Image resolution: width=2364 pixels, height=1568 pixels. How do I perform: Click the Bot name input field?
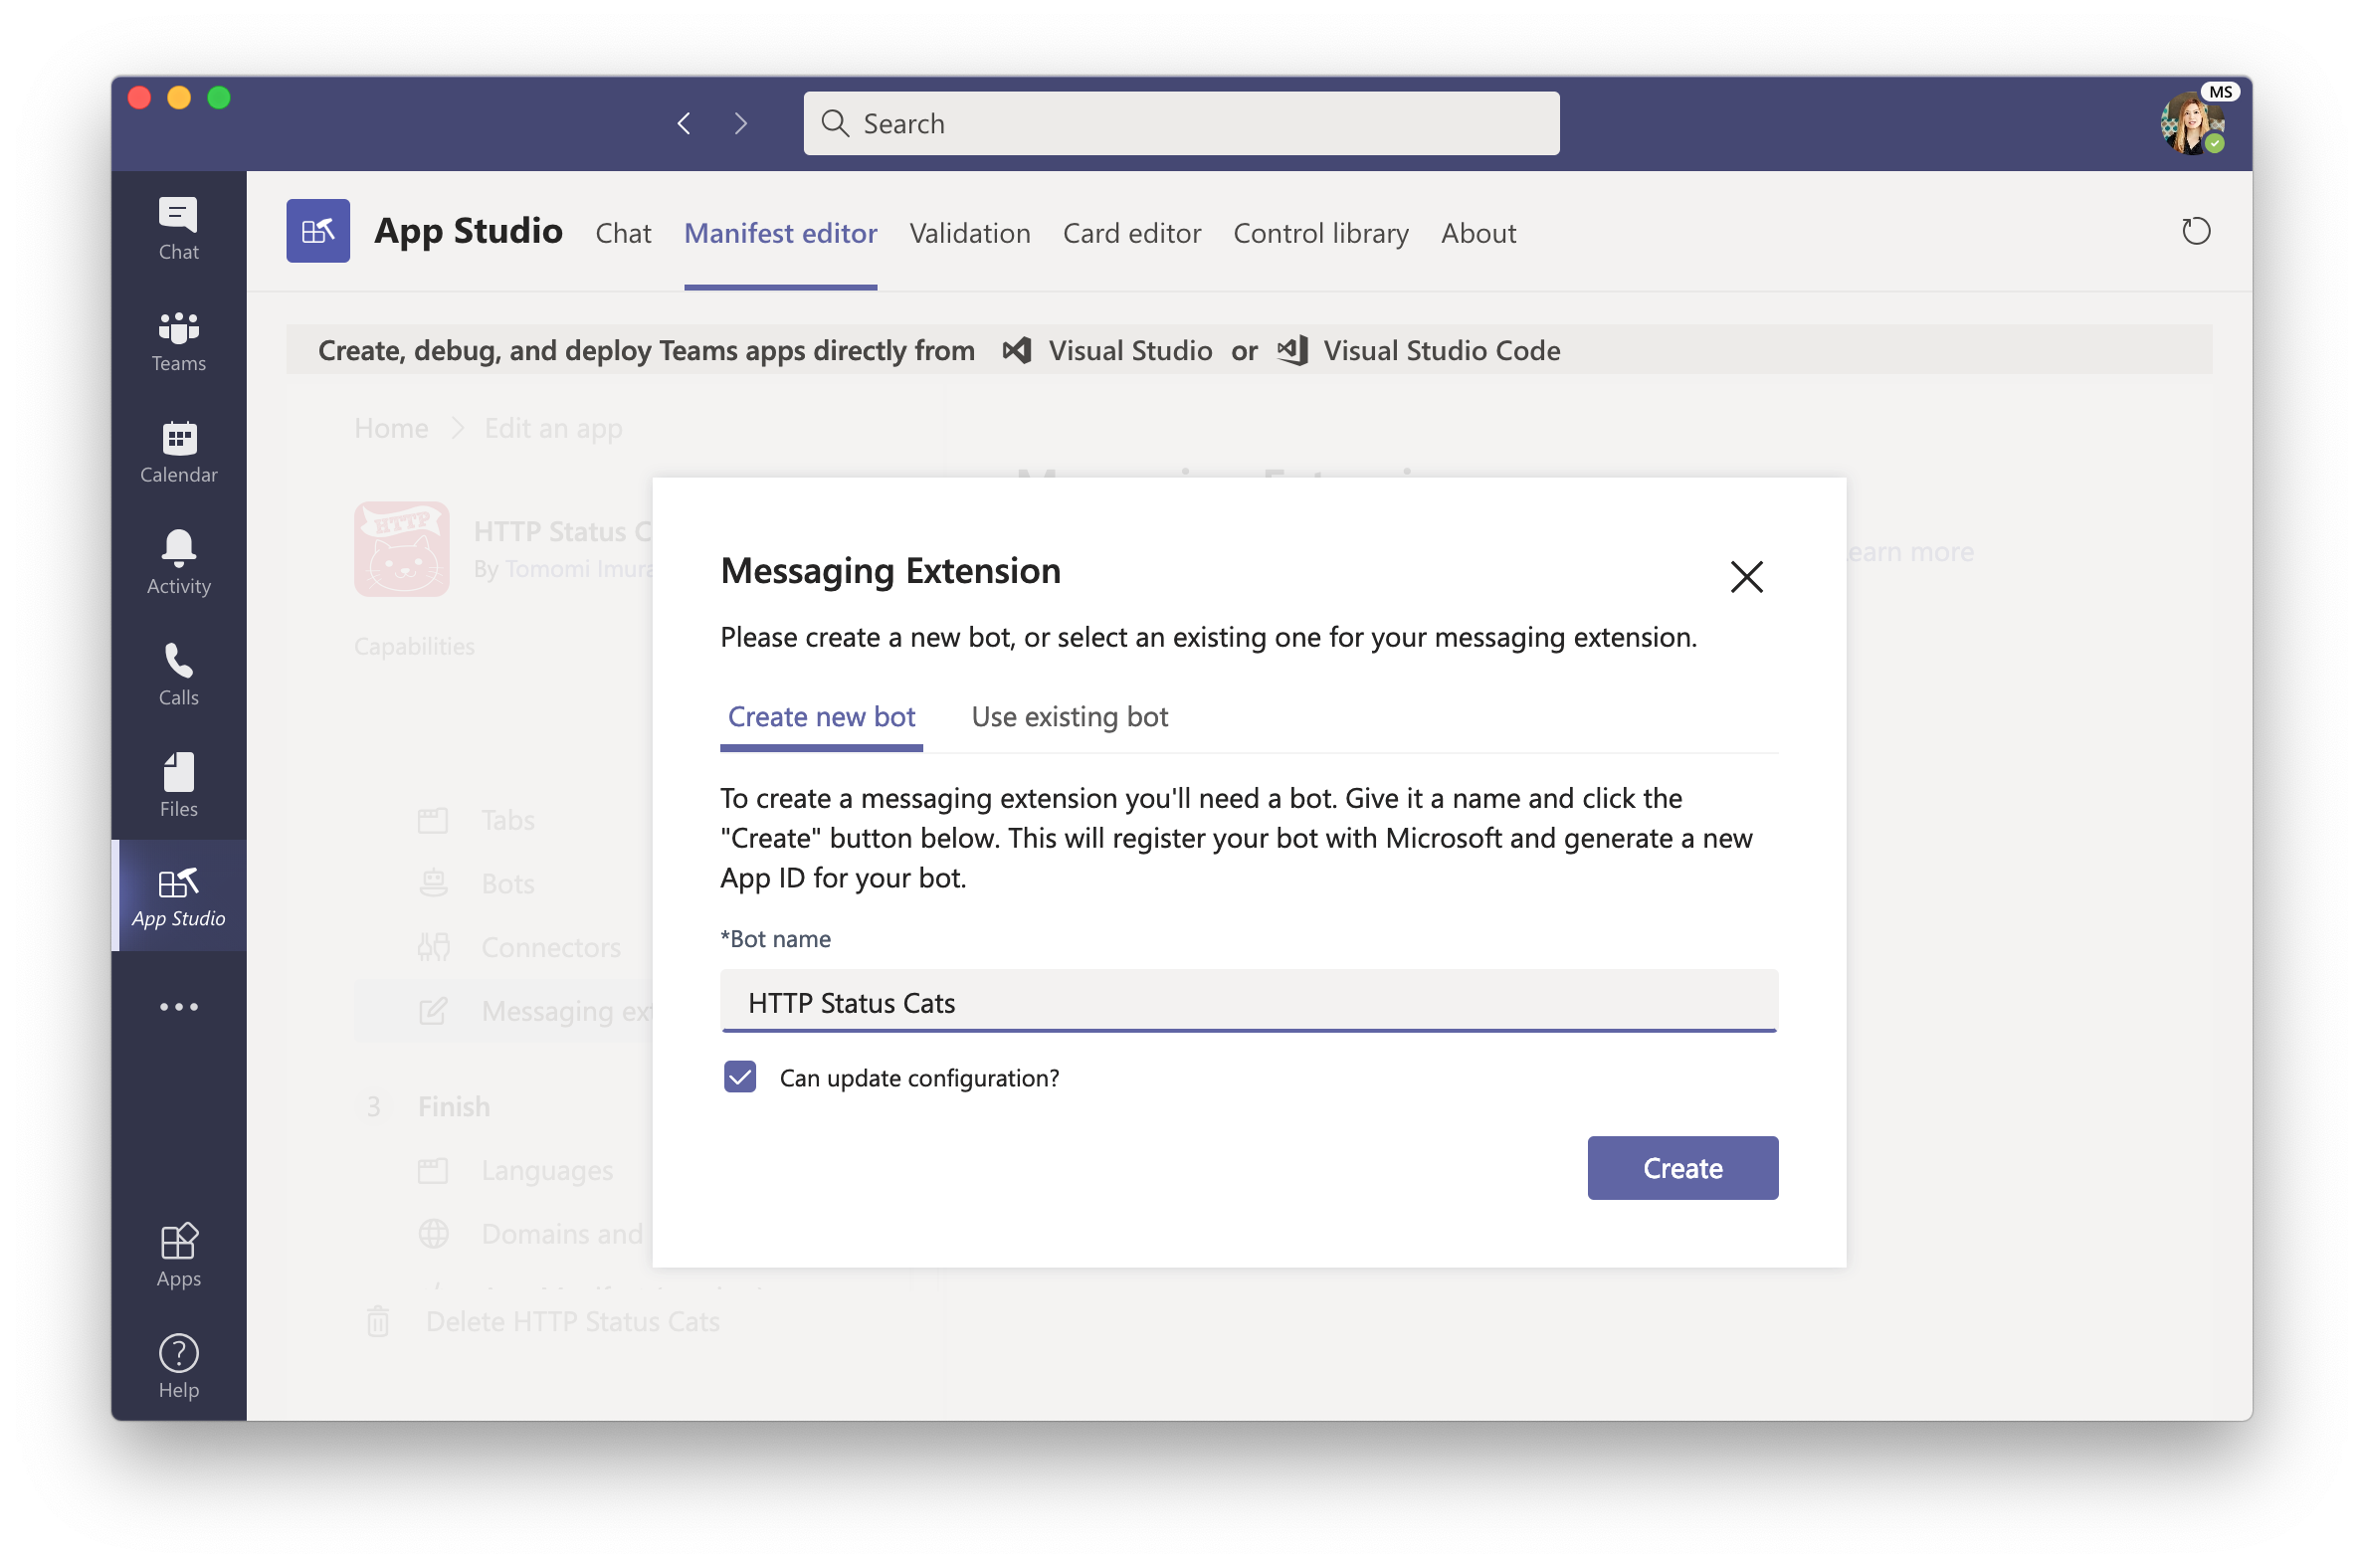[x=1248, y=1002]
